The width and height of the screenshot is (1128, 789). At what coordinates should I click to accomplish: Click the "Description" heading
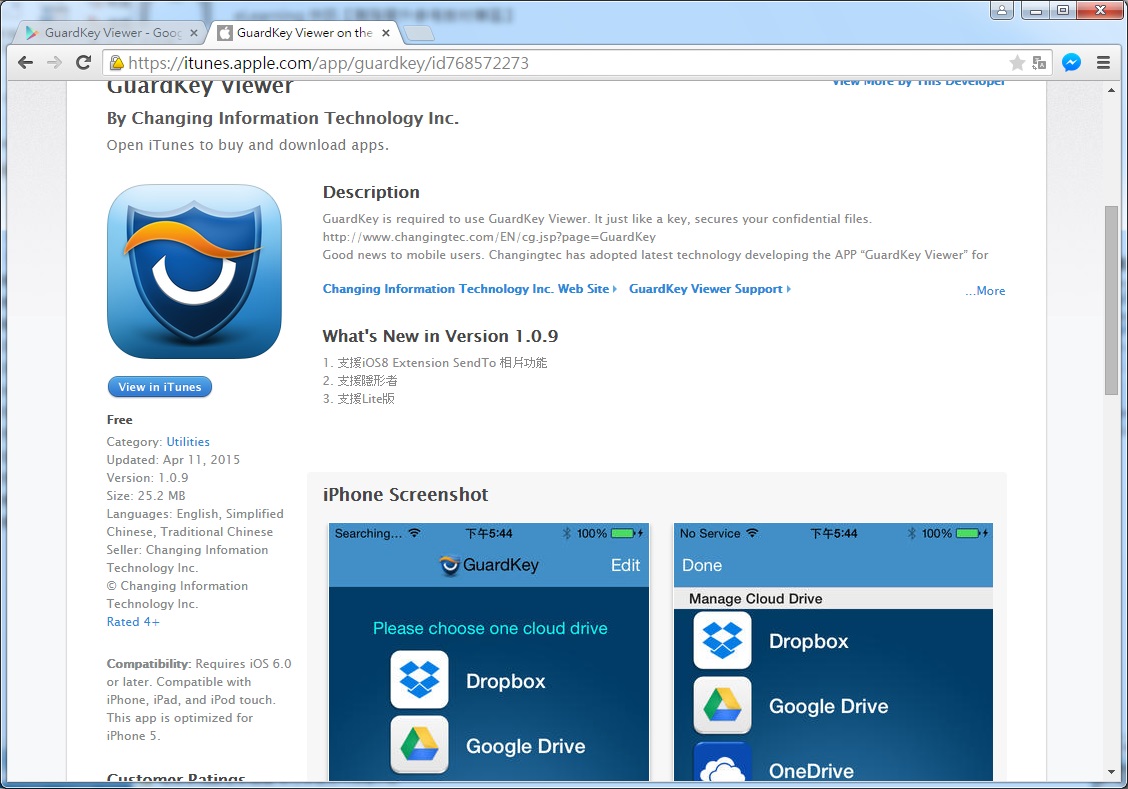pyautogui.click(x=371, y=192)
